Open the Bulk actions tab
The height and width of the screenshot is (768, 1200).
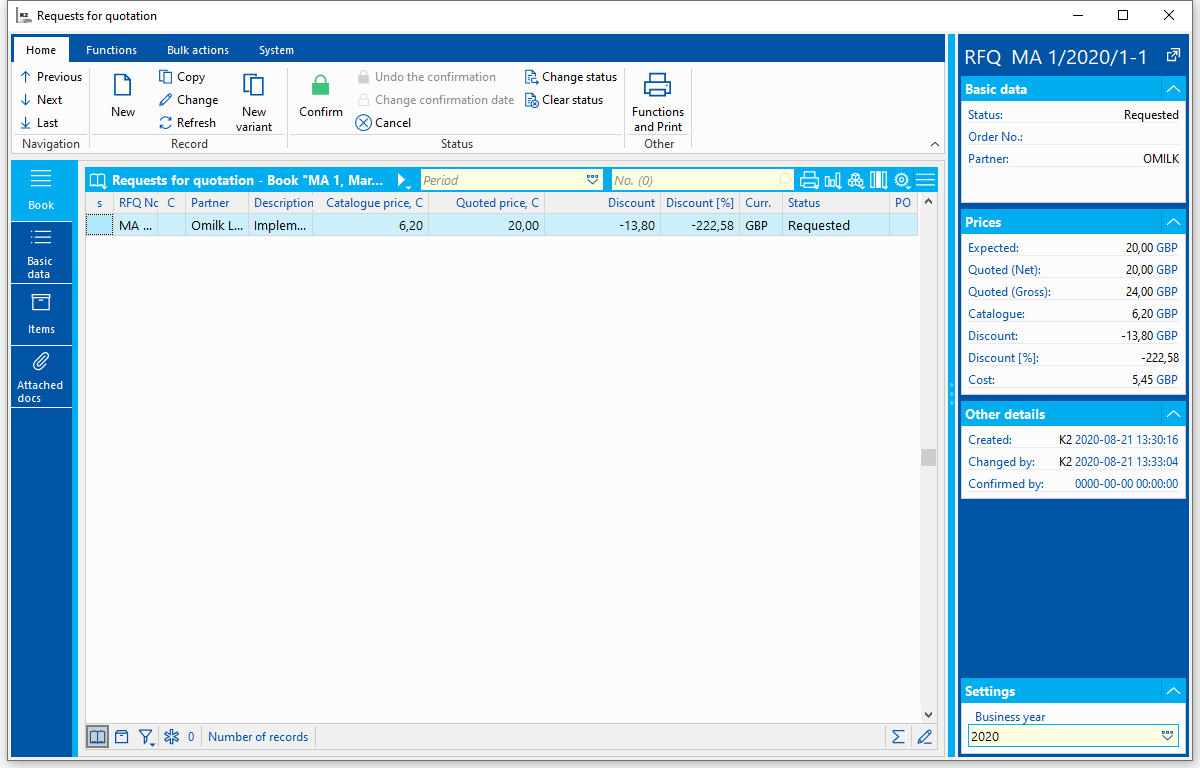coord(197,50)
